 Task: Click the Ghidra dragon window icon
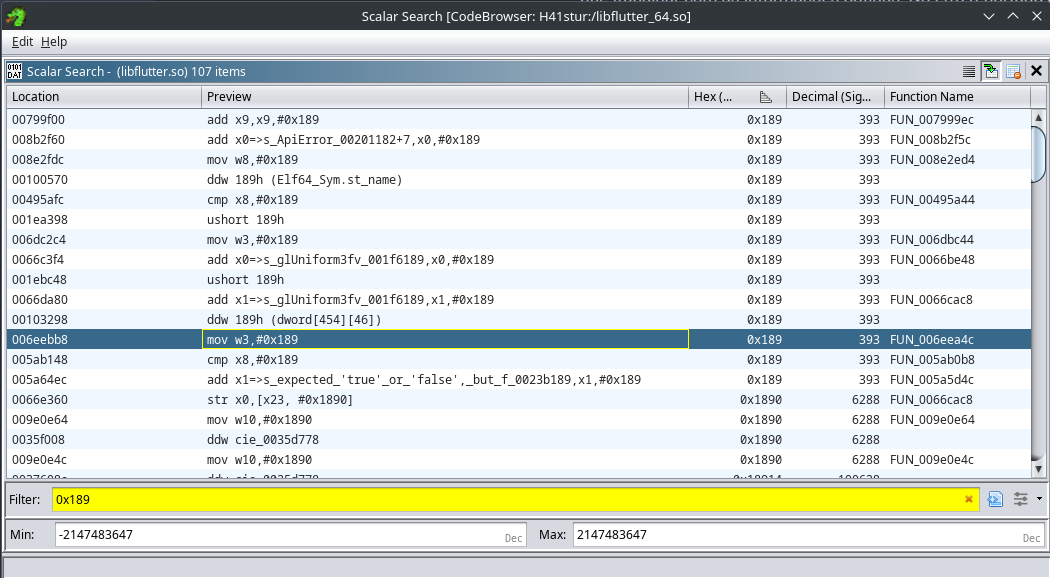pyautogui.click(x=15, y=16)
